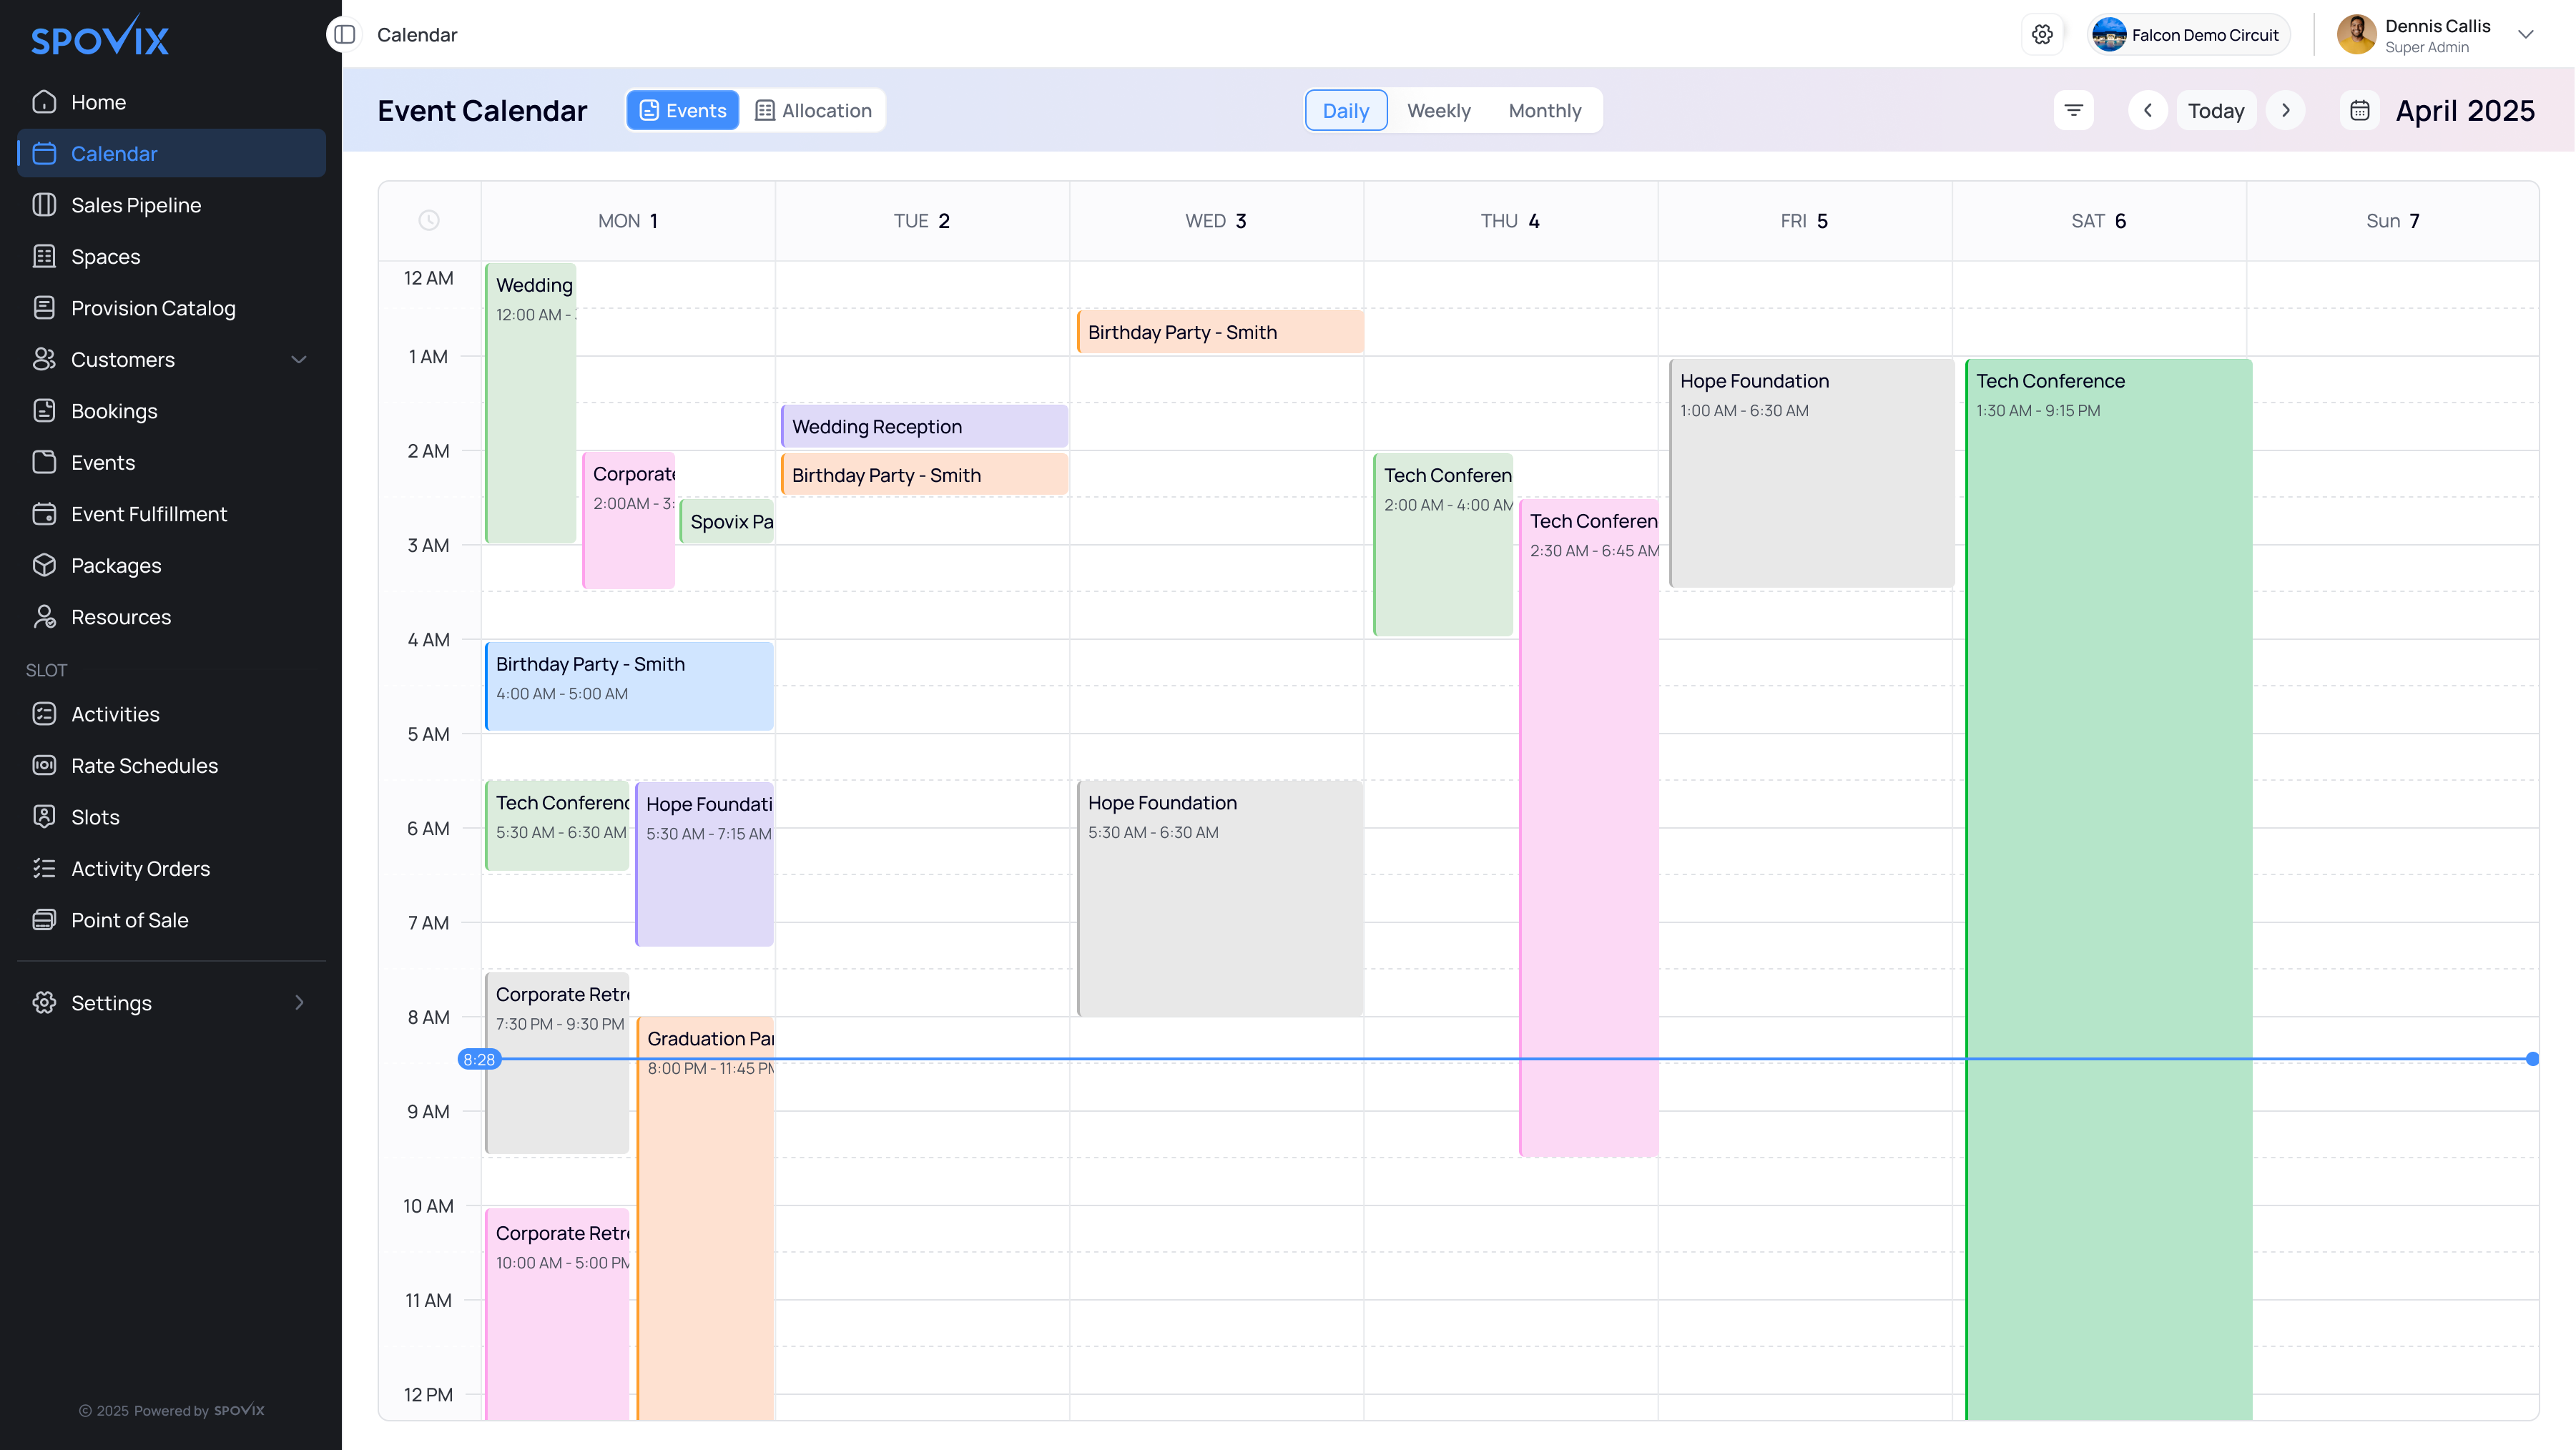Select the Daily view option
The width and height of the screenshot is (2576, 1450).
tap(1345, 110)
